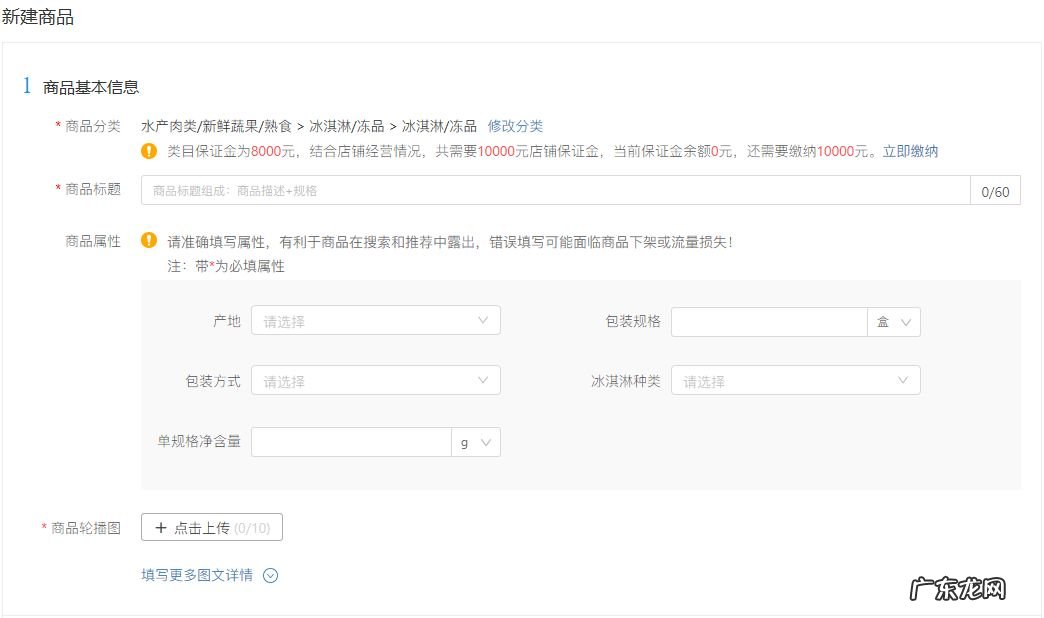Select the 新建商品 page title
Screen dimensions: 1044x618
click(37, 15)
